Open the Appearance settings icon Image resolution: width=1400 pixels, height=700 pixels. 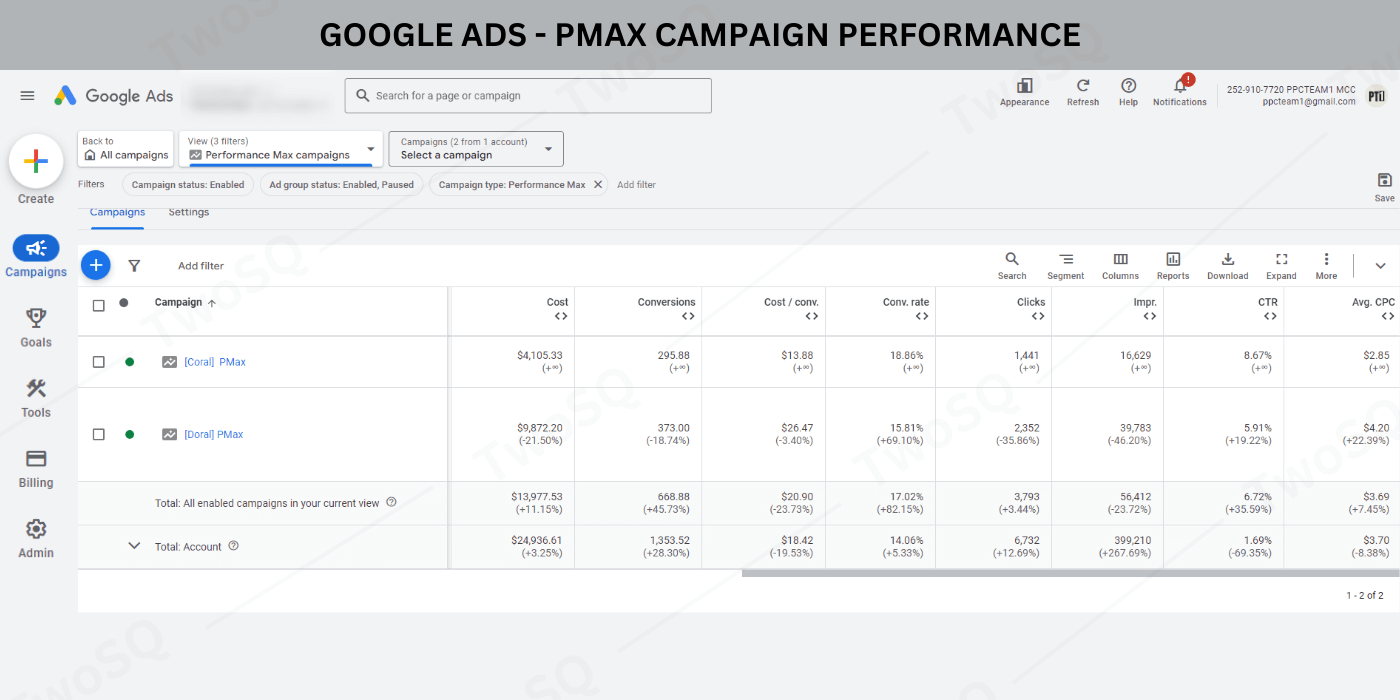point(1024,87)
